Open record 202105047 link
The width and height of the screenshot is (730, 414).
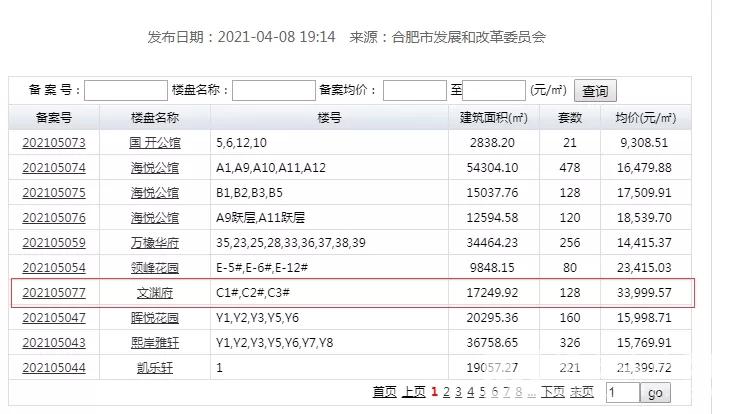coord(54,318)
